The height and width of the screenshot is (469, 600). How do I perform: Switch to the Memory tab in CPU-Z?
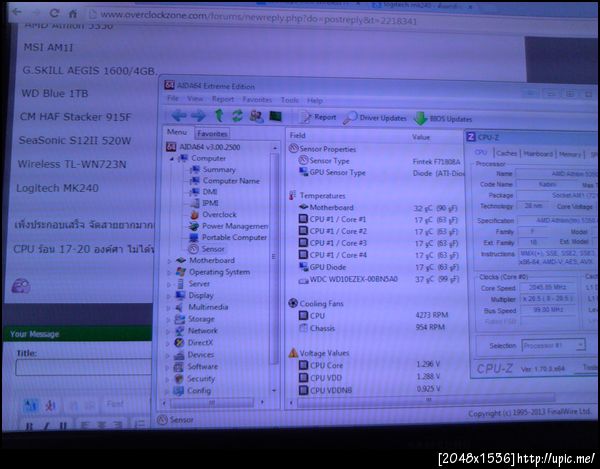[x=570, y=155]
